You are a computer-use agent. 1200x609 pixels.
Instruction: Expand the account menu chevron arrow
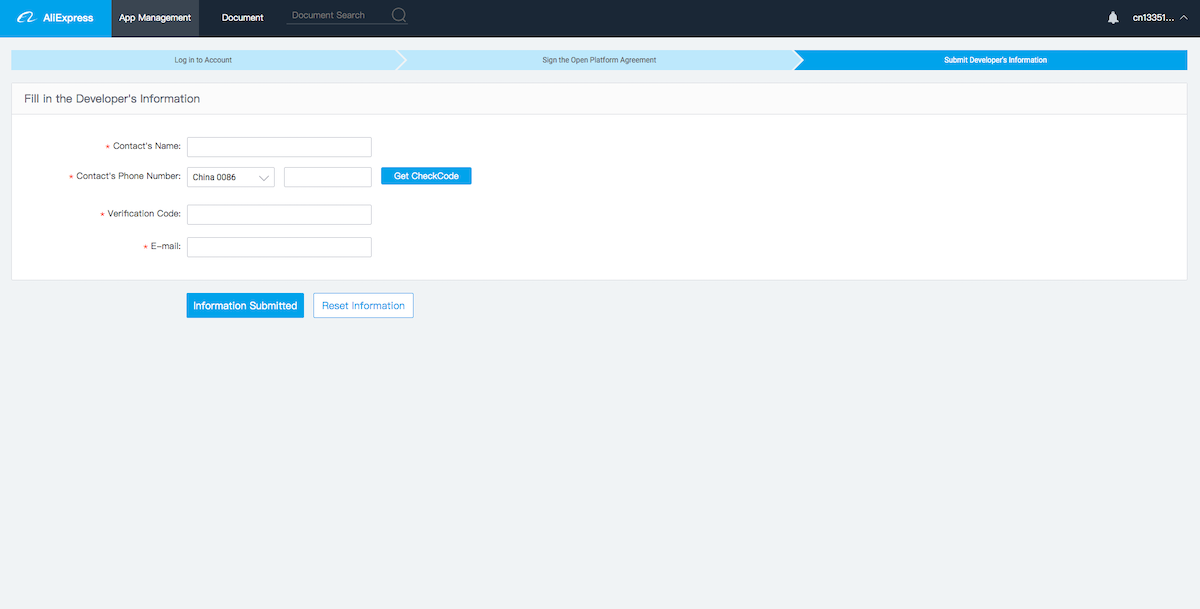coord(1184,18)
